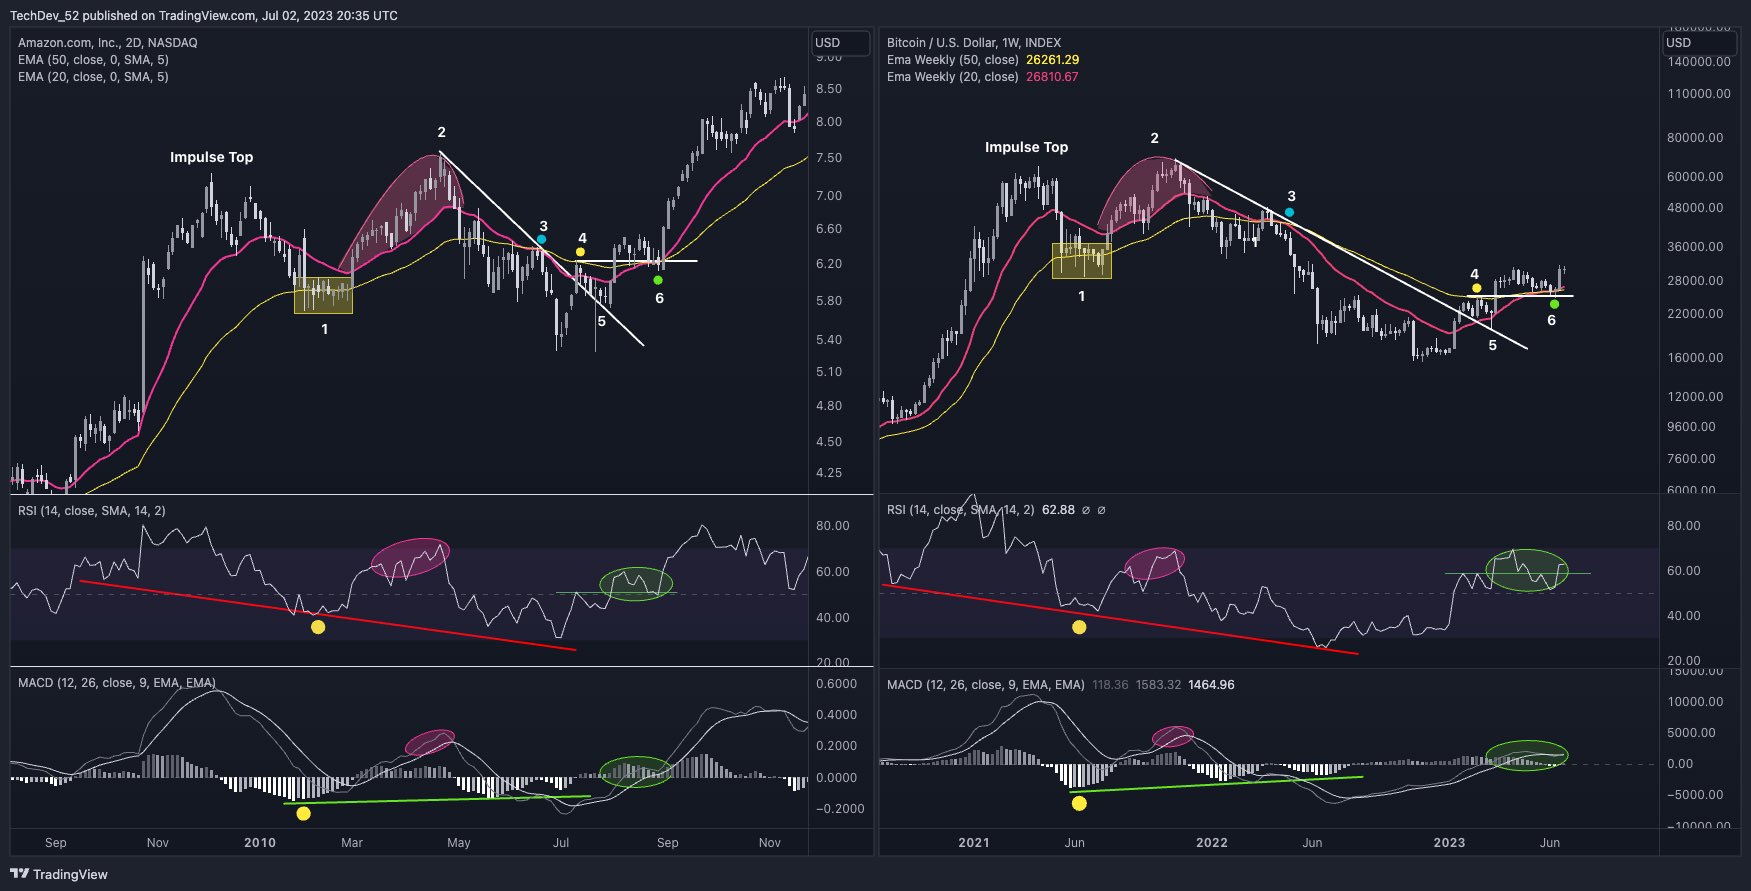Viewport: 1751px width, 891px height.
Task: Click yellow dot on Amazon RSI trendline
Action: (318, 627)
